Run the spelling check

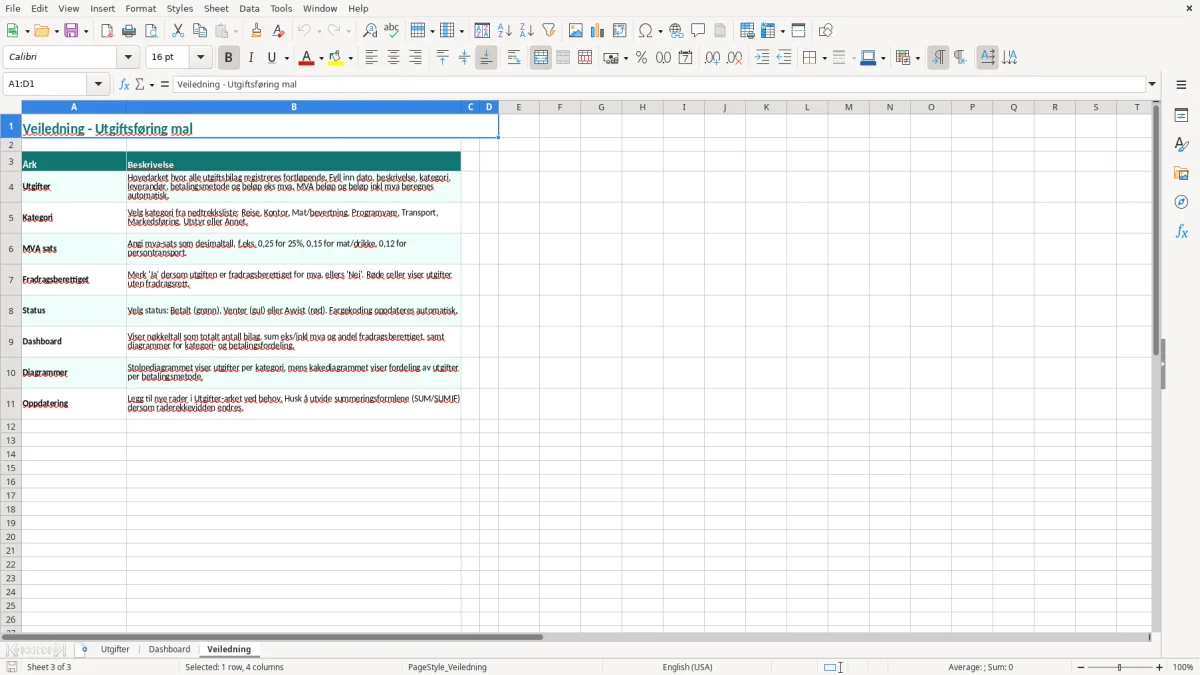tap(392, 31)
